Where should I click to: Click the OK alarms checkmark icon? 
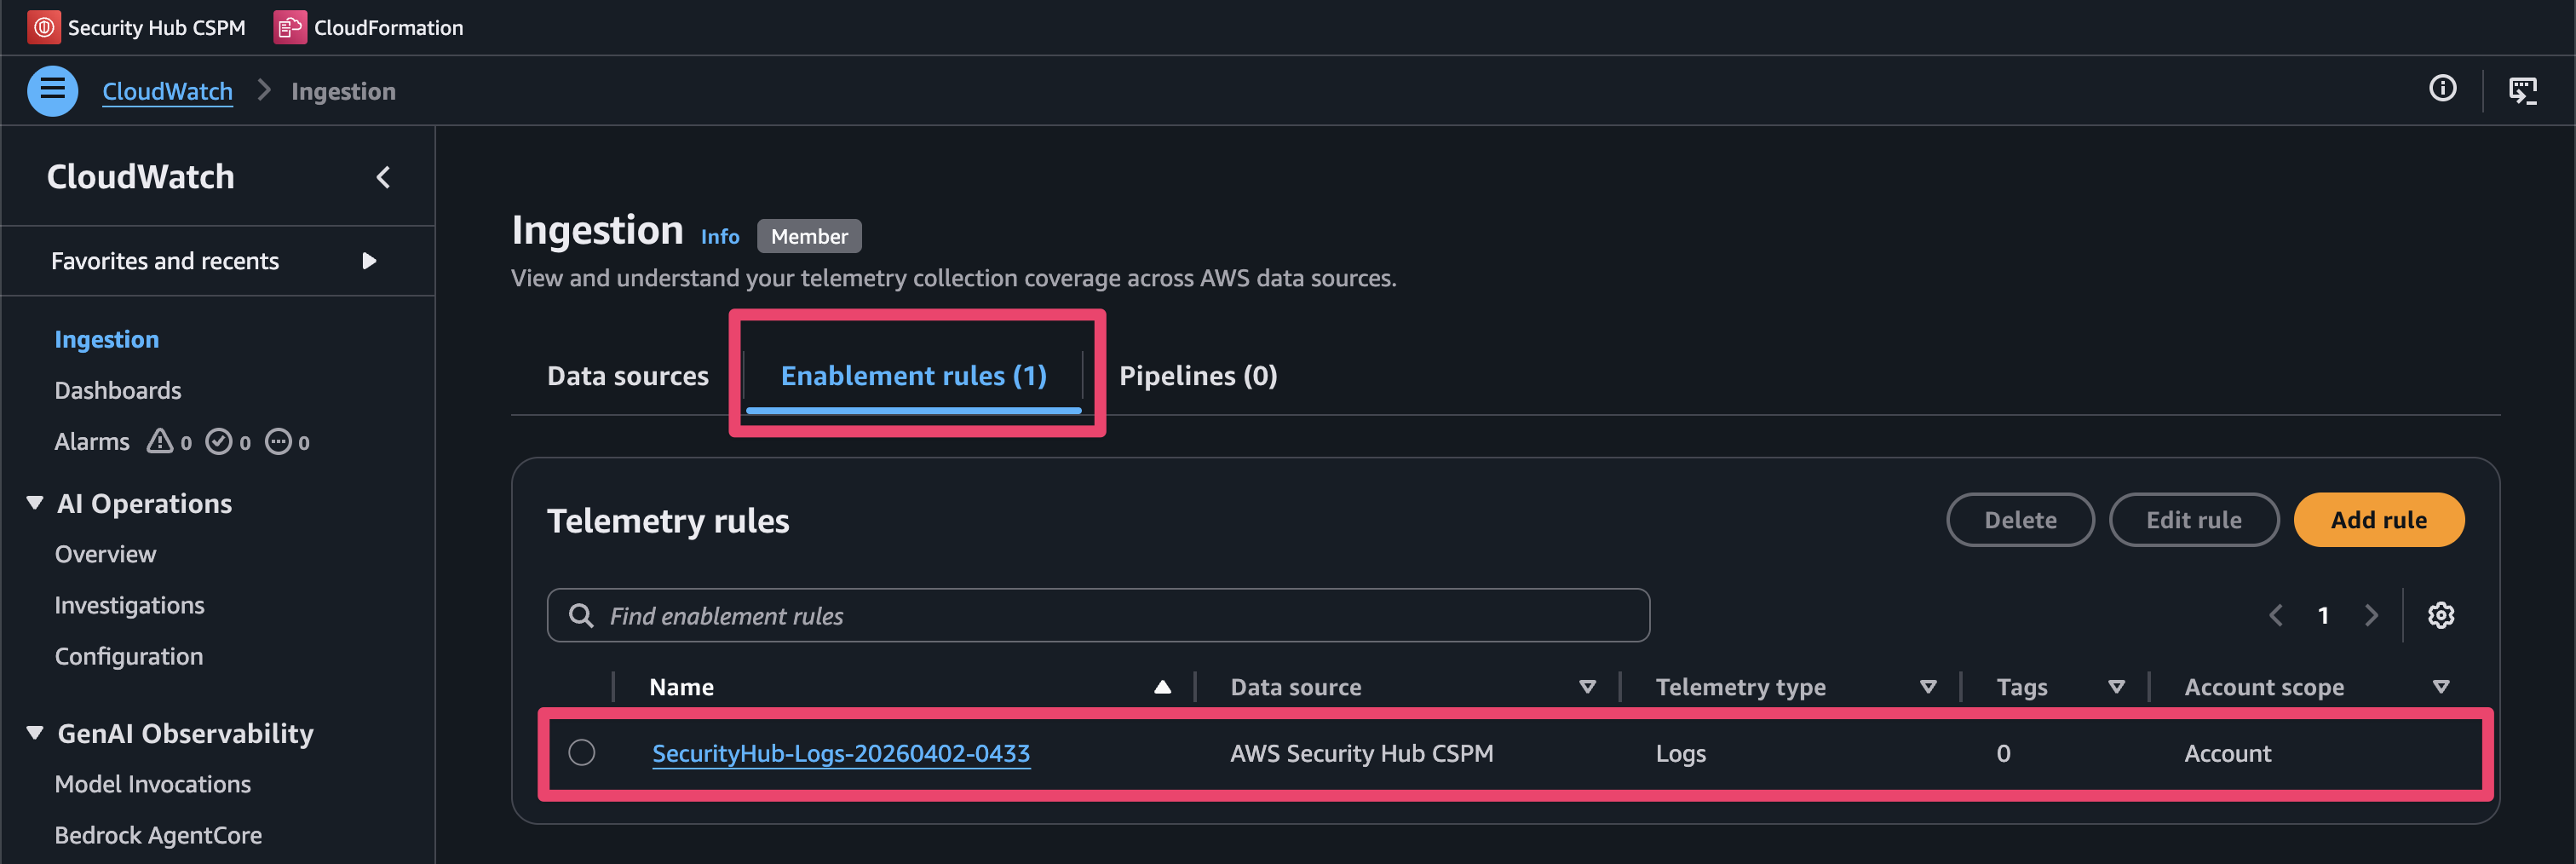(218, 441)
